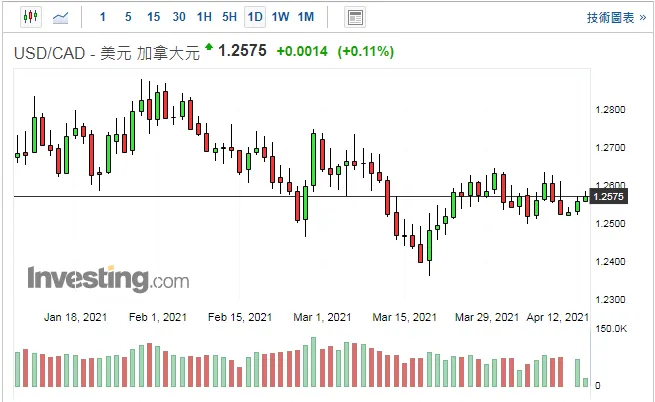Screen dimensions: 655x402
Task: Click the Jan 18, 2021 date label
Action: coord(75,317)
